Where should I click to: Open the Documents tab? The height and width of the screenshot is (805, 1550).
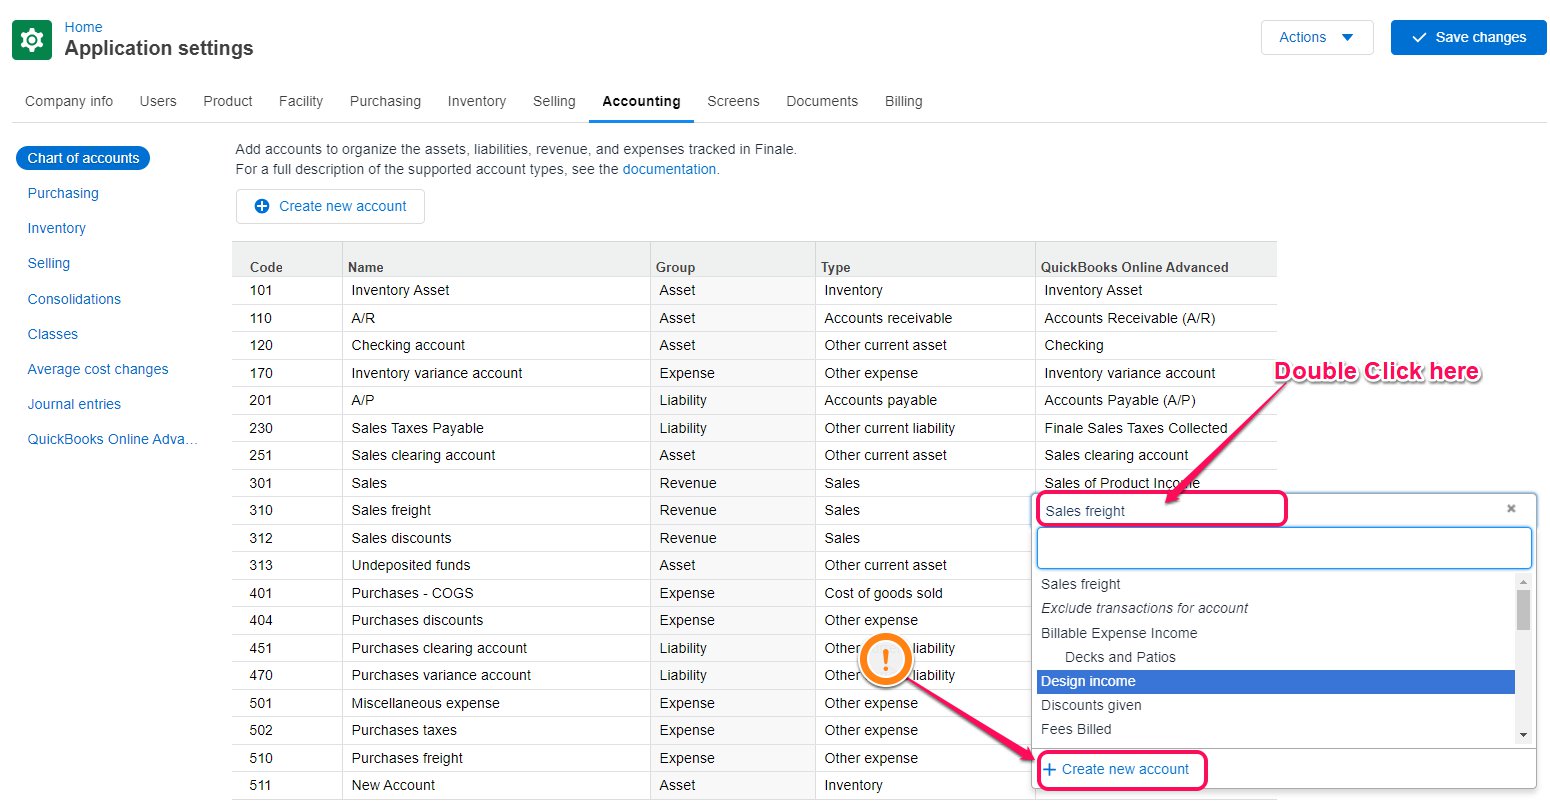822,101
